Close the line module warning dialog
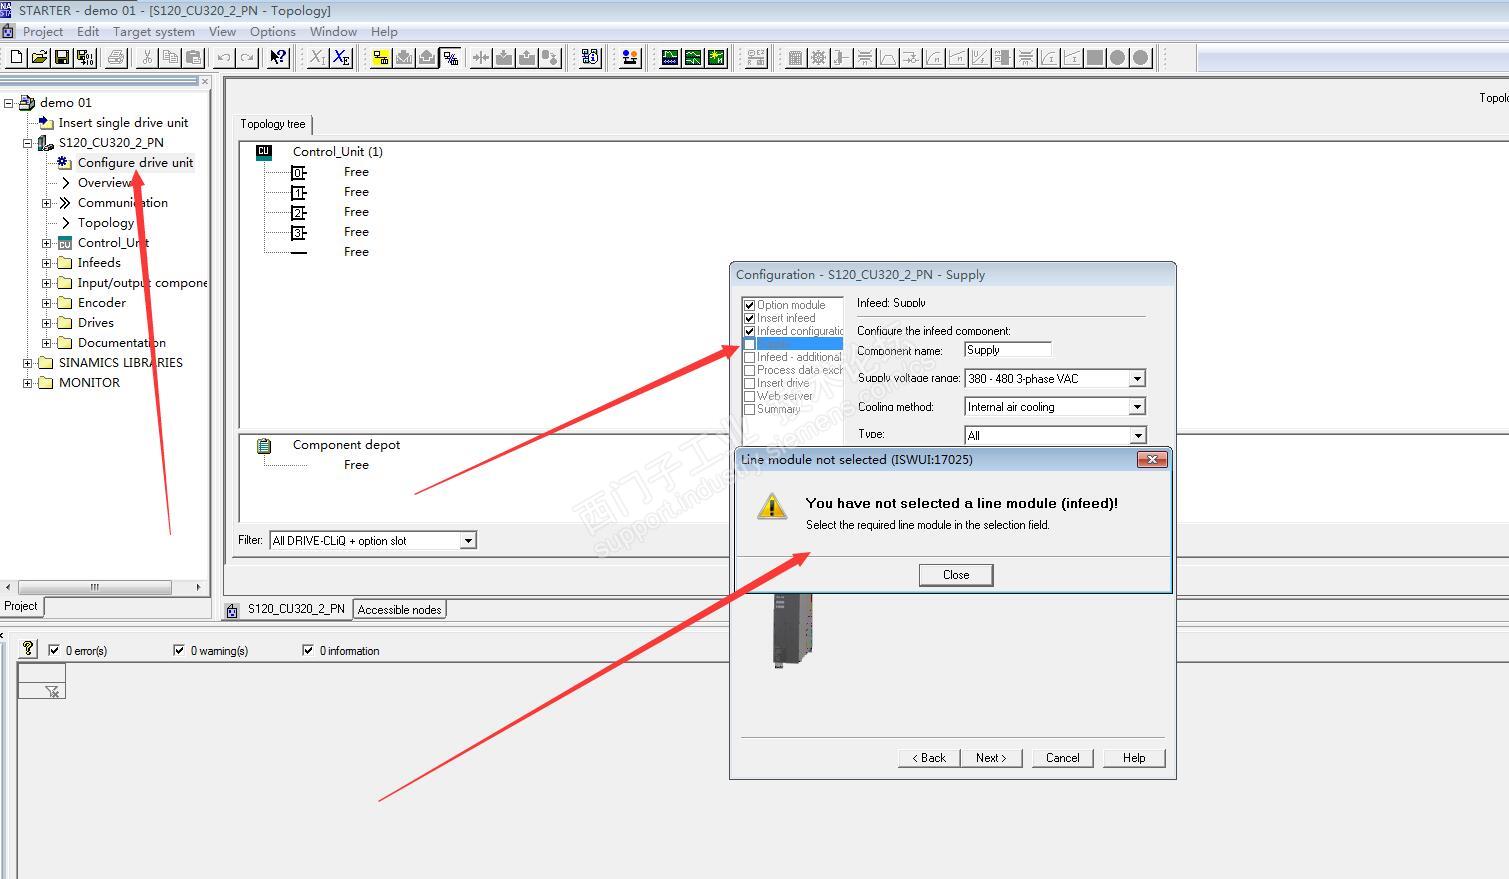Viewport: 1509px width, 879px height. point(956,575)
